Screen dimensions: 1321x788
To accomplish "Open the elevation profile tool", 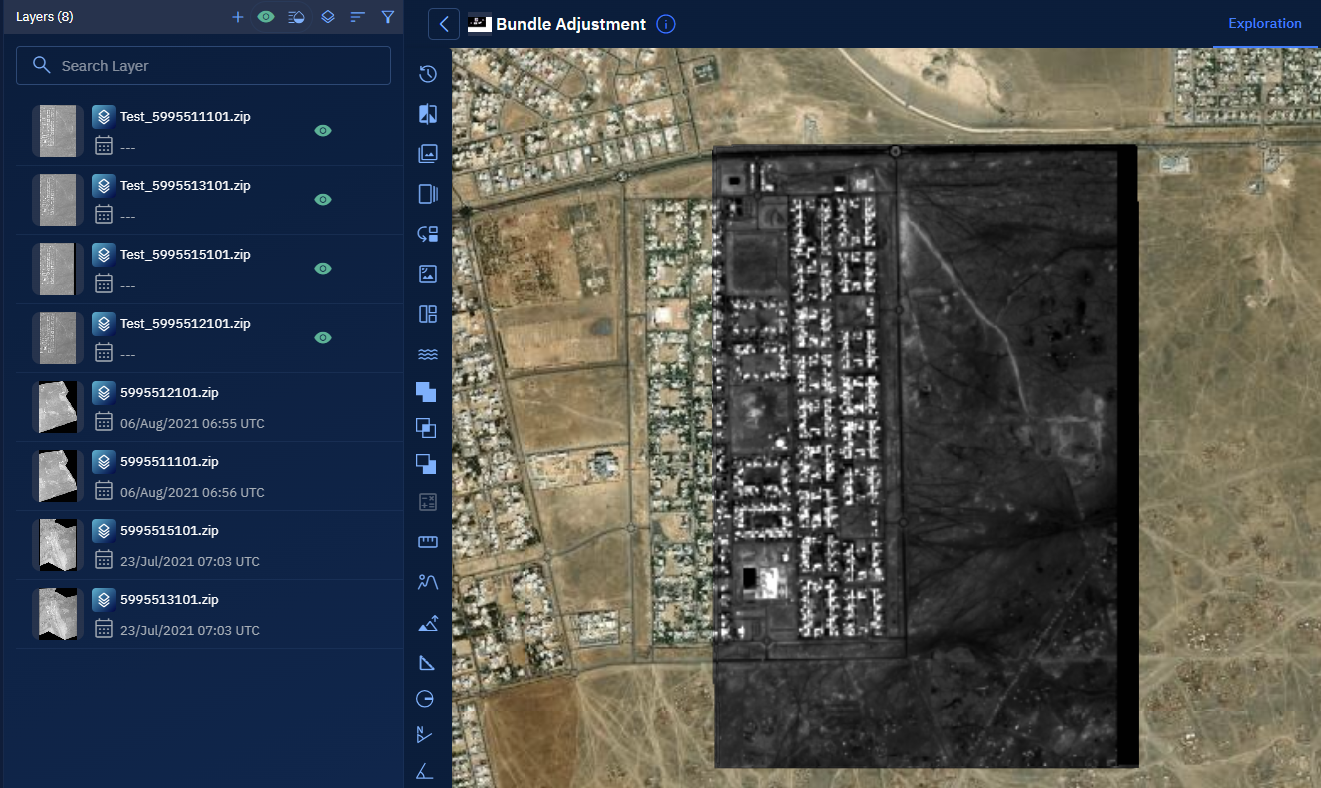I will pyautogui.click(x=427, y=581).
